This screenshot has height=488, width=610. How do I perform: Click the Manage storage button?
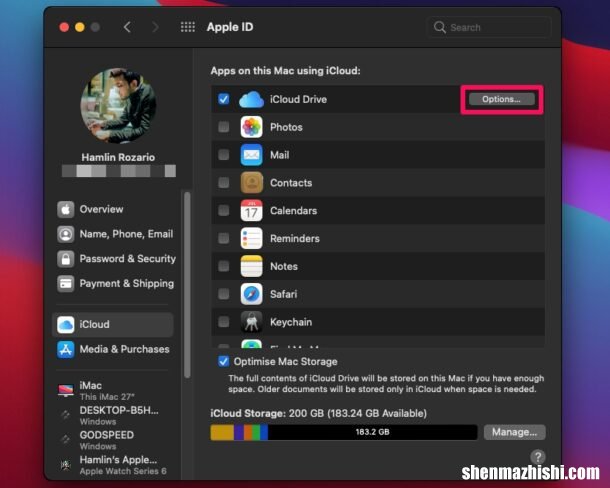514,432
